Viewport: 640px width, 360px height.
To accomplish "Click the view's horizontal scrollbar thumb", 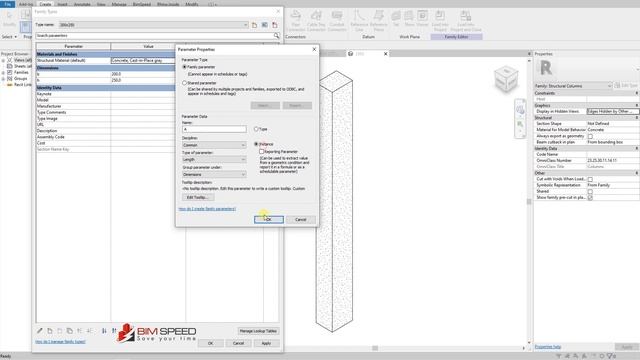I will tap(375, 348).
